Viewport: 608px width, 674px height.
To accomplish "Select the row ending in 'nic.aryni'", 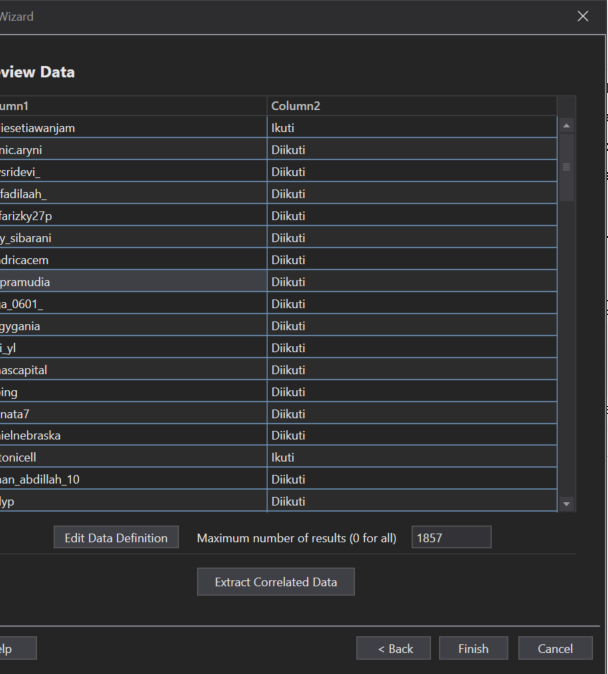I will [x=279, y=150].
